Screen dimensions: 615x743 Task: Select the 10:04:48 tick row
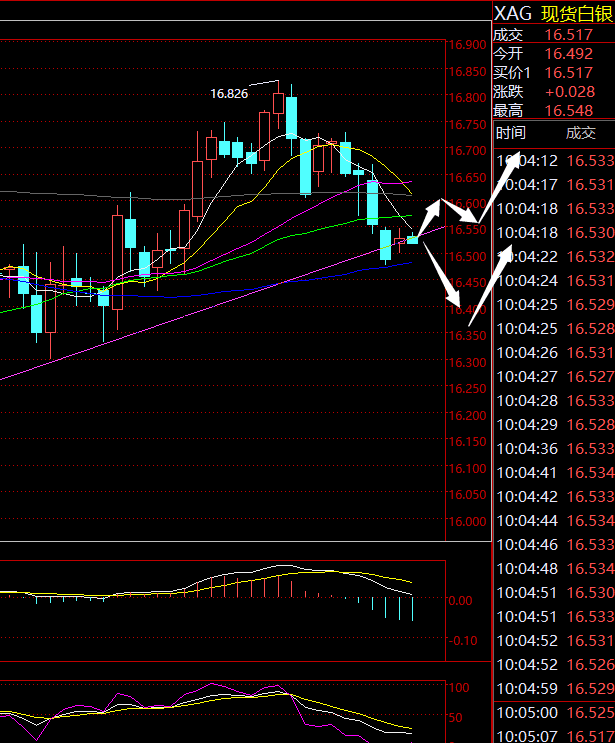coord(554,569)
